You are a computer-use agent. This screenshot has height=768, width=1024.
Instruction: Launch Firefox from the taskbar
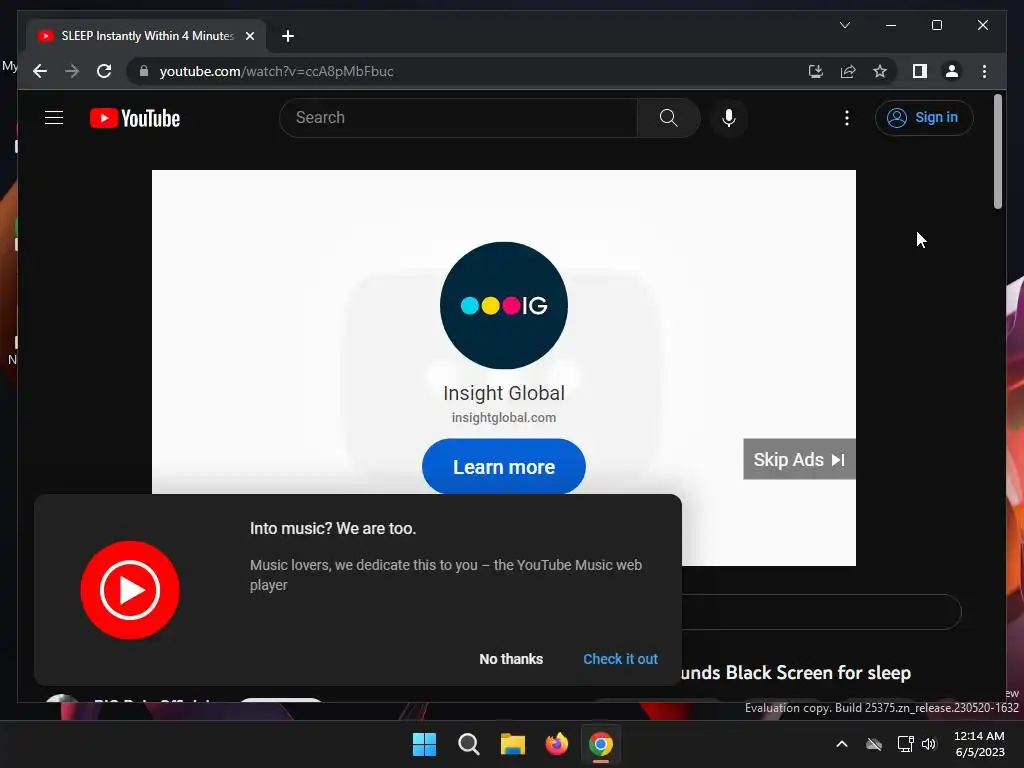pos(556,744)
